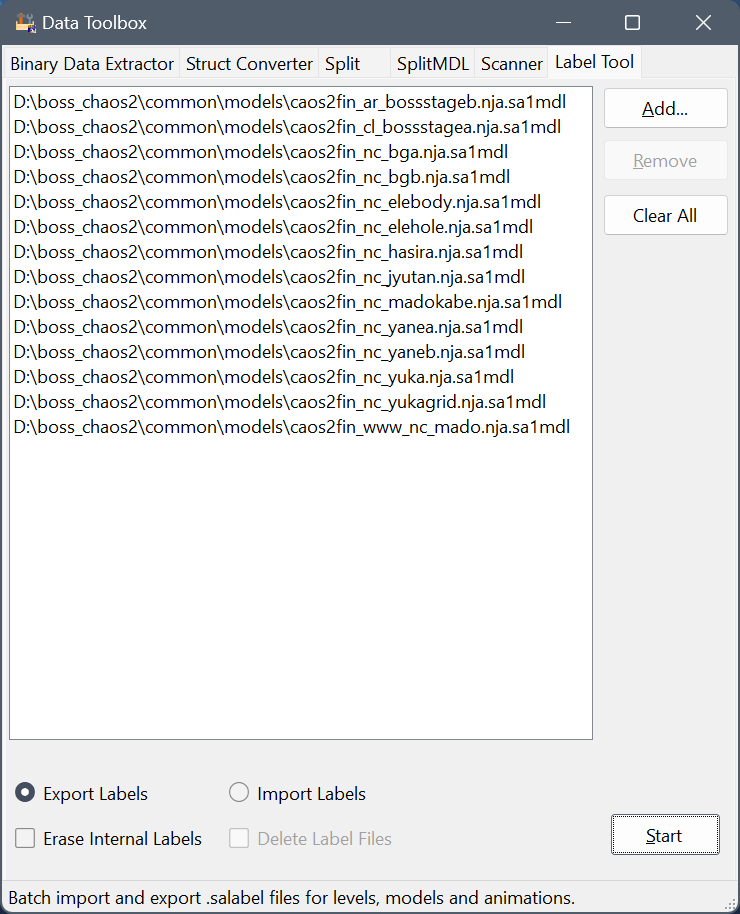Screen dimensions: 740x914
Task: Open the Struct Converter tab
Action: coord(249,63)
